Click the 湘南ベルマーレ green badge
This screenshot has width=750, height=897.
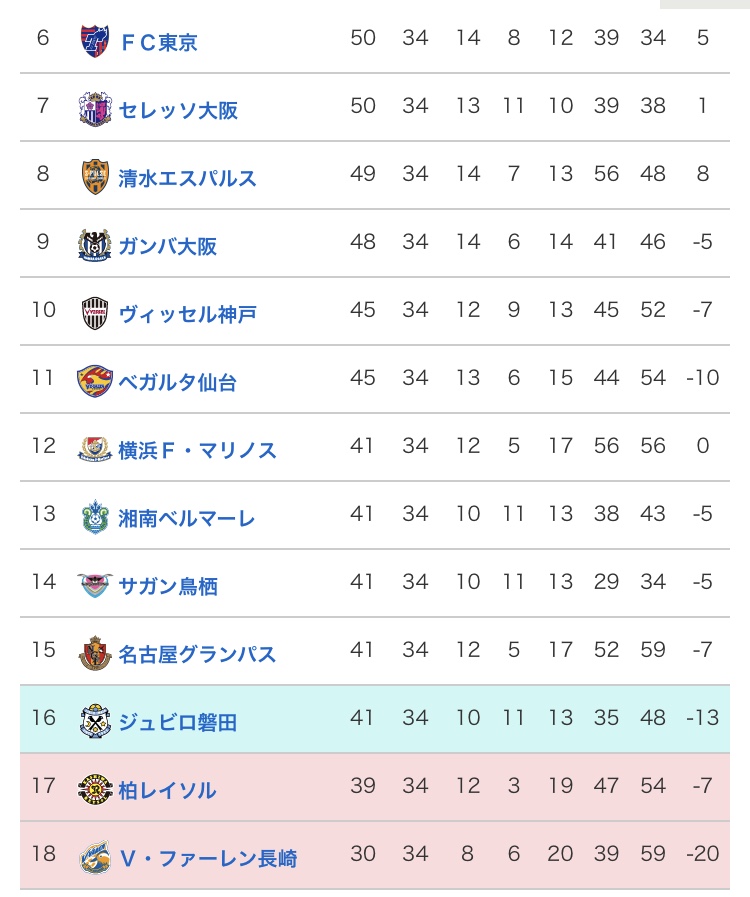point(95,517)
